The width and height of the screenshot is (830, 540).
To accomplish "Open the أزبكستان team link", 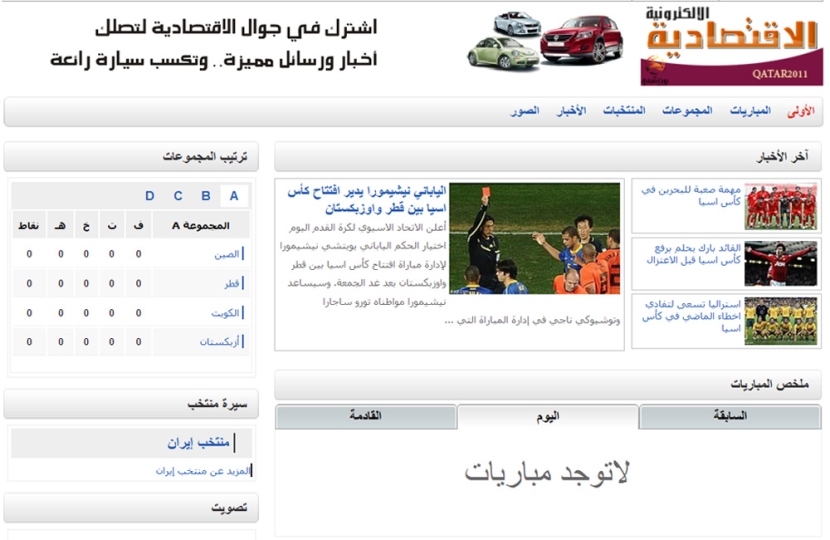I will 220,342.
